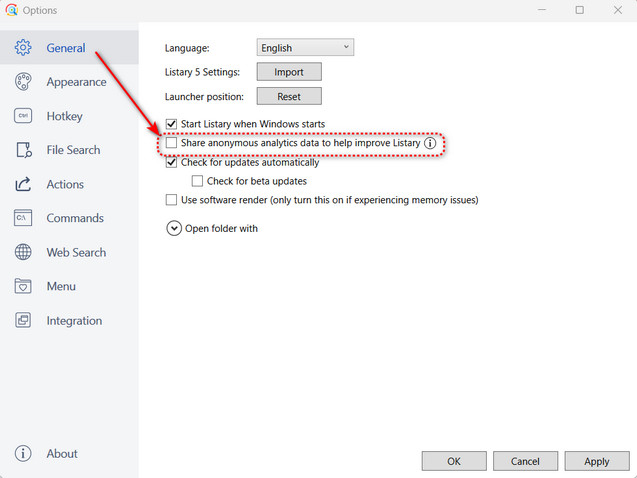Click the Commands terminal icon
The height and width of the screenshot is (478, 637).
click(x=23, y=218)
